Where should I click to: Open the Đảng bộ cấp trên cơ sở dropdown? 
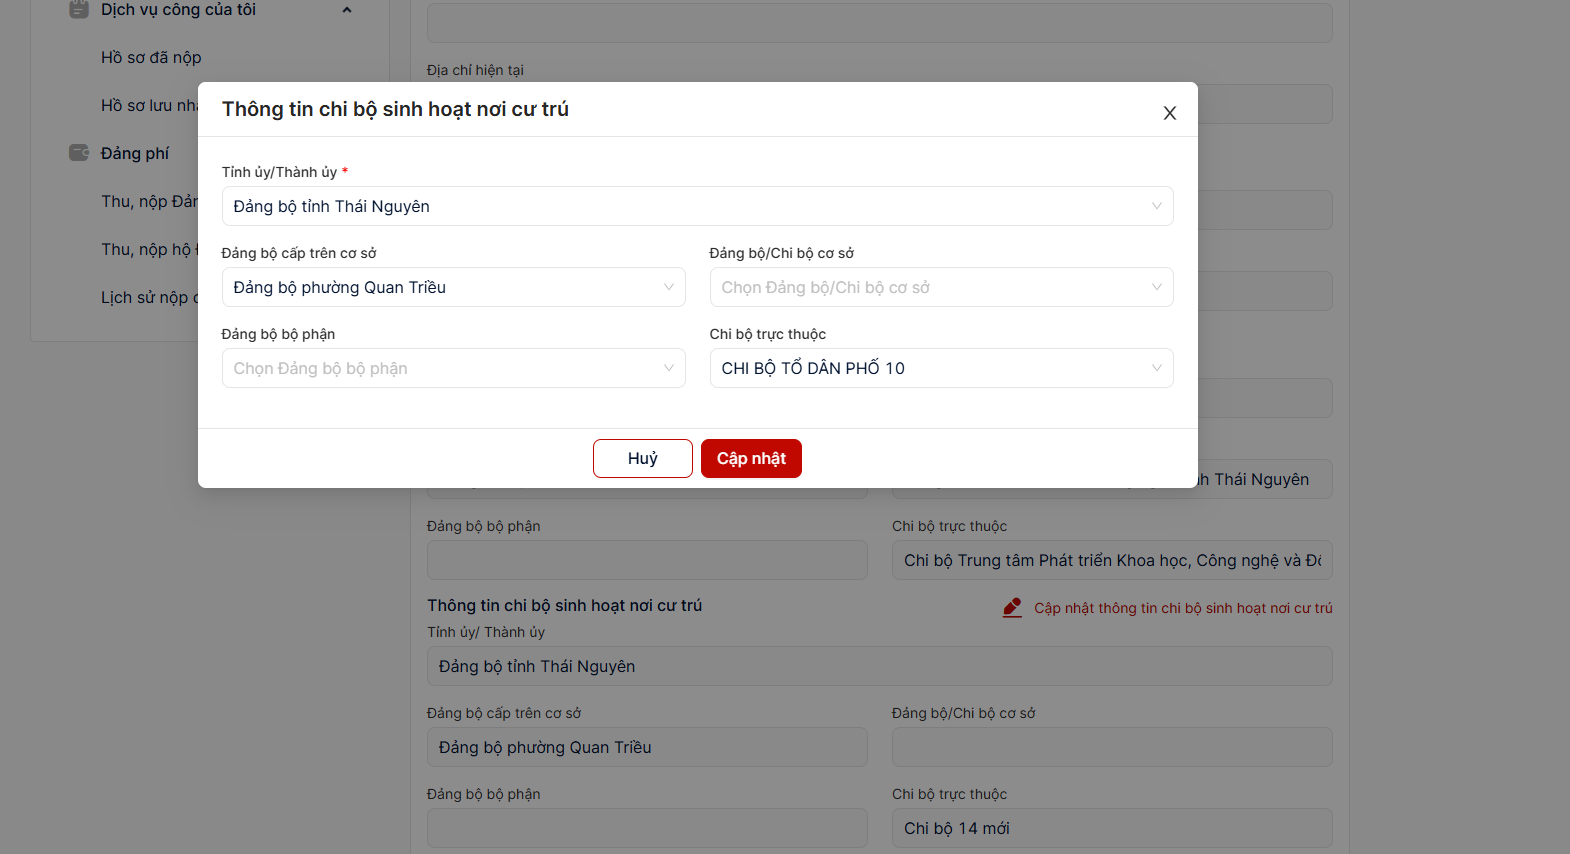click(453, 287)
